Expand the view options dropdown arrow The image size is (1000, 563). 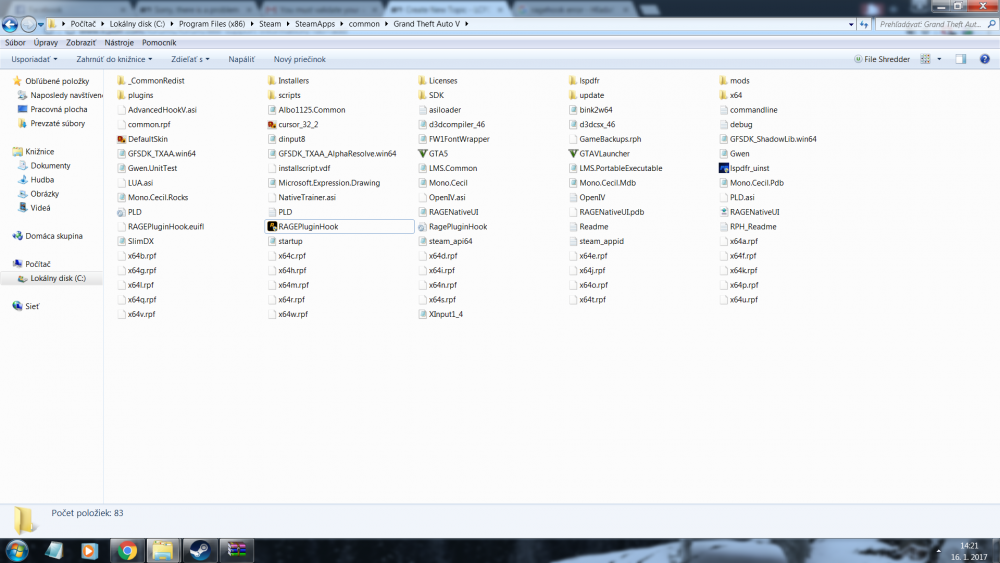[x=939, y=59]
